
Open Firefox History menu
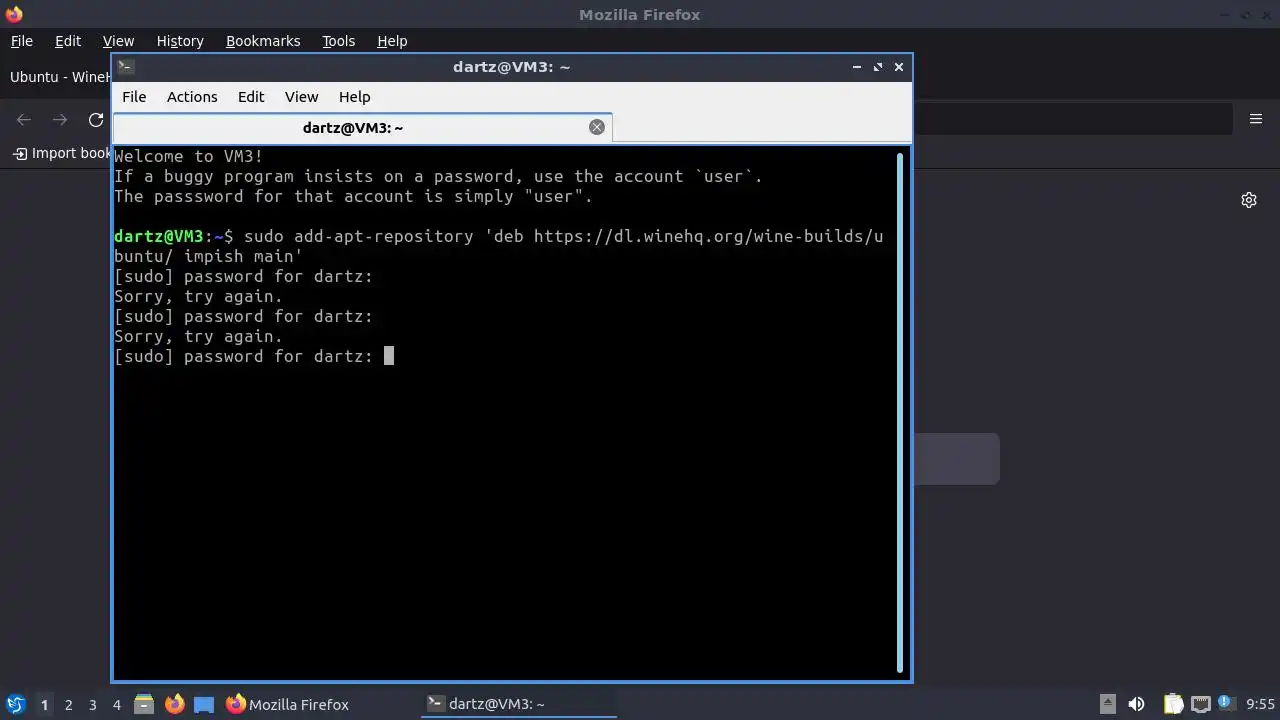(x=180, y=41)
